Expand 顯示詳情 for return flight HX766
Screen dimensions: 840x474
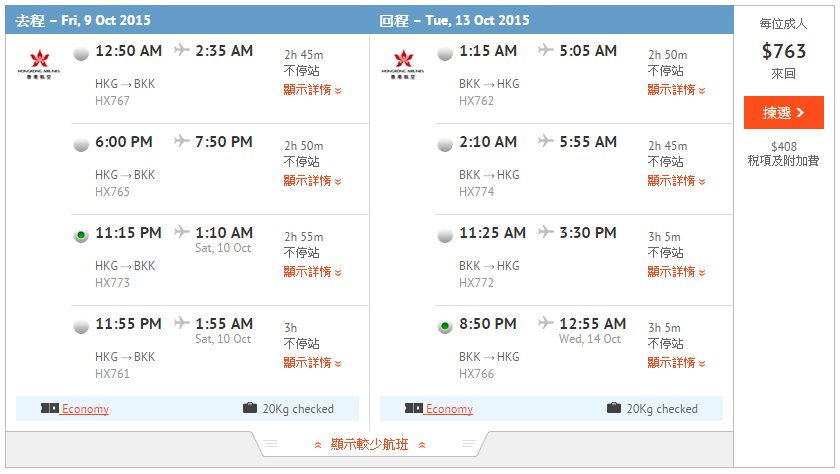pyautogui.click(x=676, y=363)
